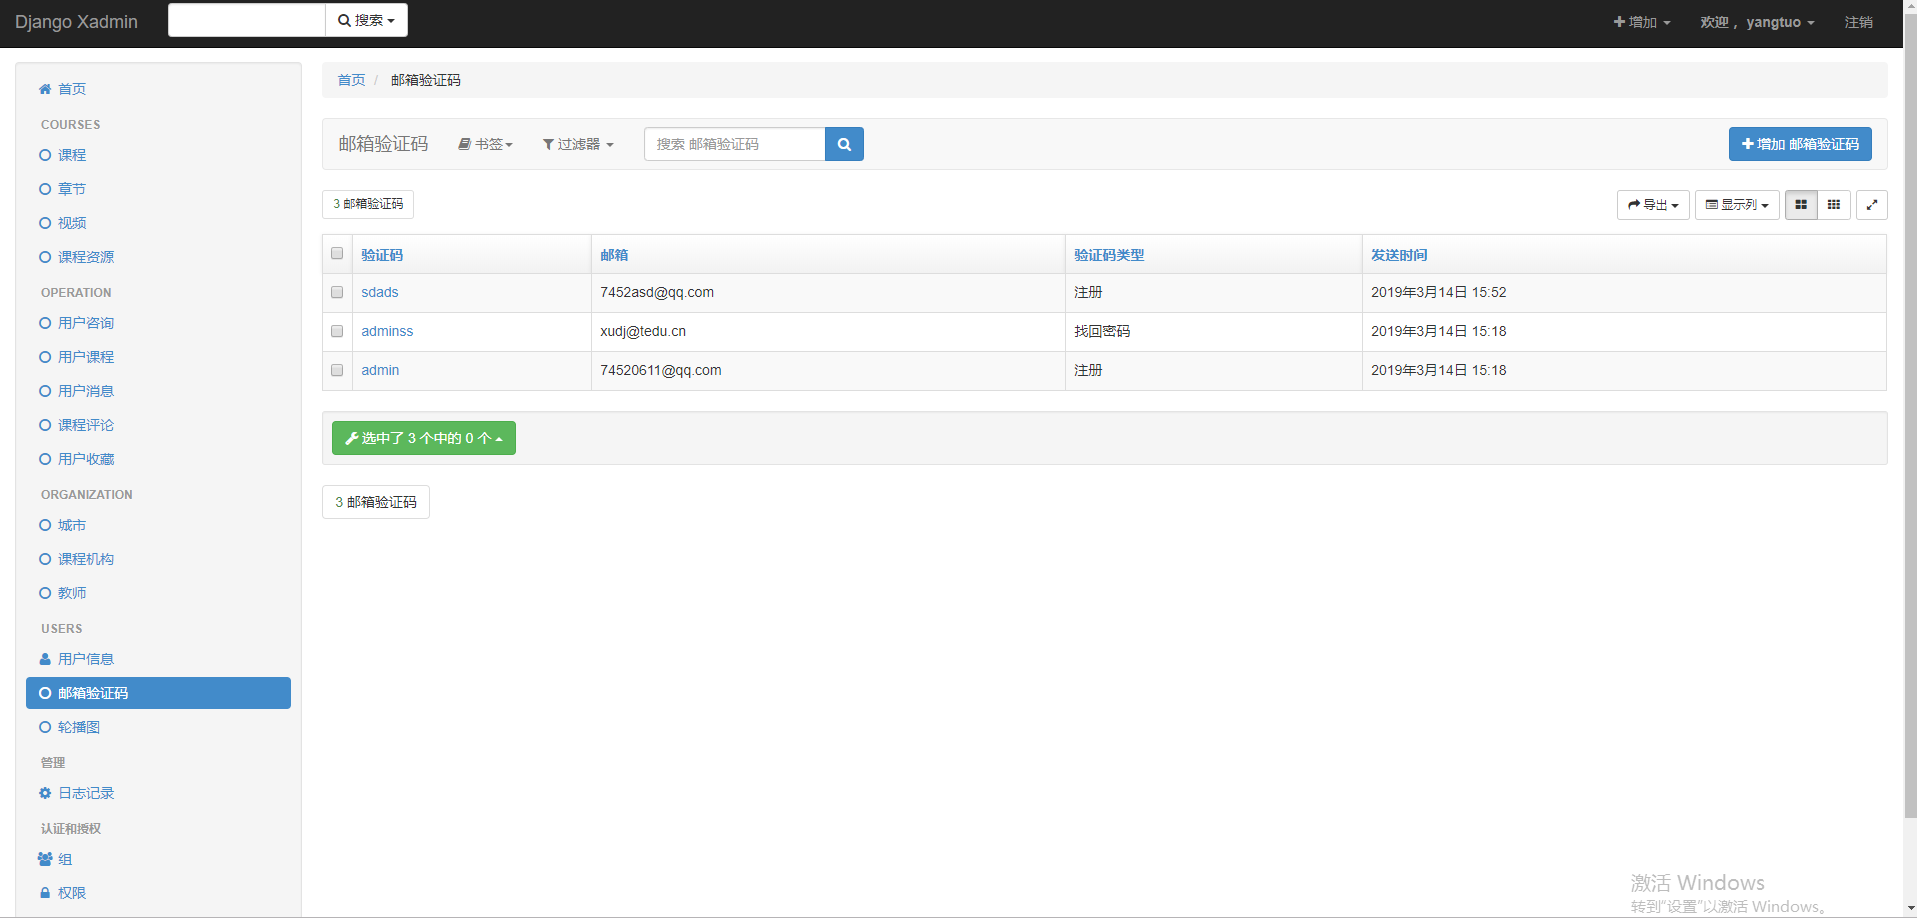Click the 增加 邮箱验证码 button
This screenshot has width=1917, height=920.
pyautogui.click(x=1800, y=144)
